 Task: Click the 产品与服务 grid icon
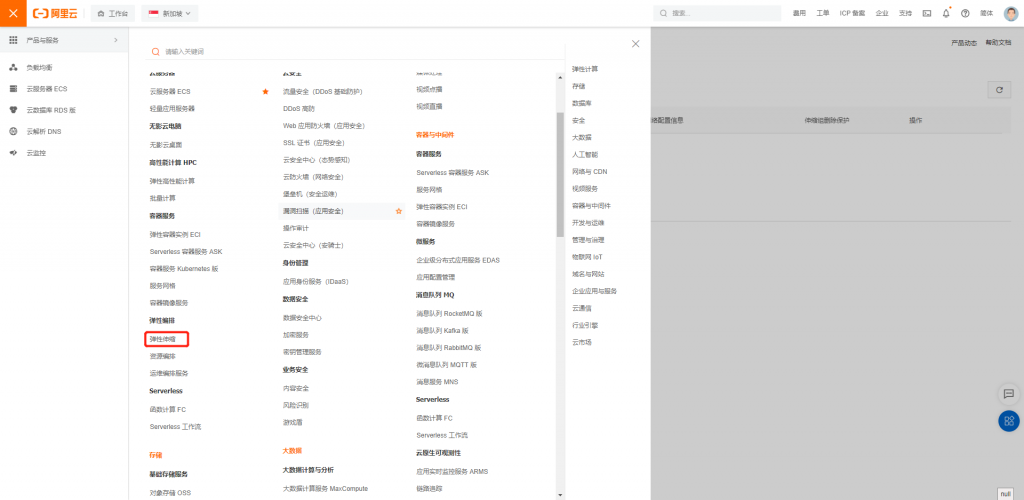[13, 40]
